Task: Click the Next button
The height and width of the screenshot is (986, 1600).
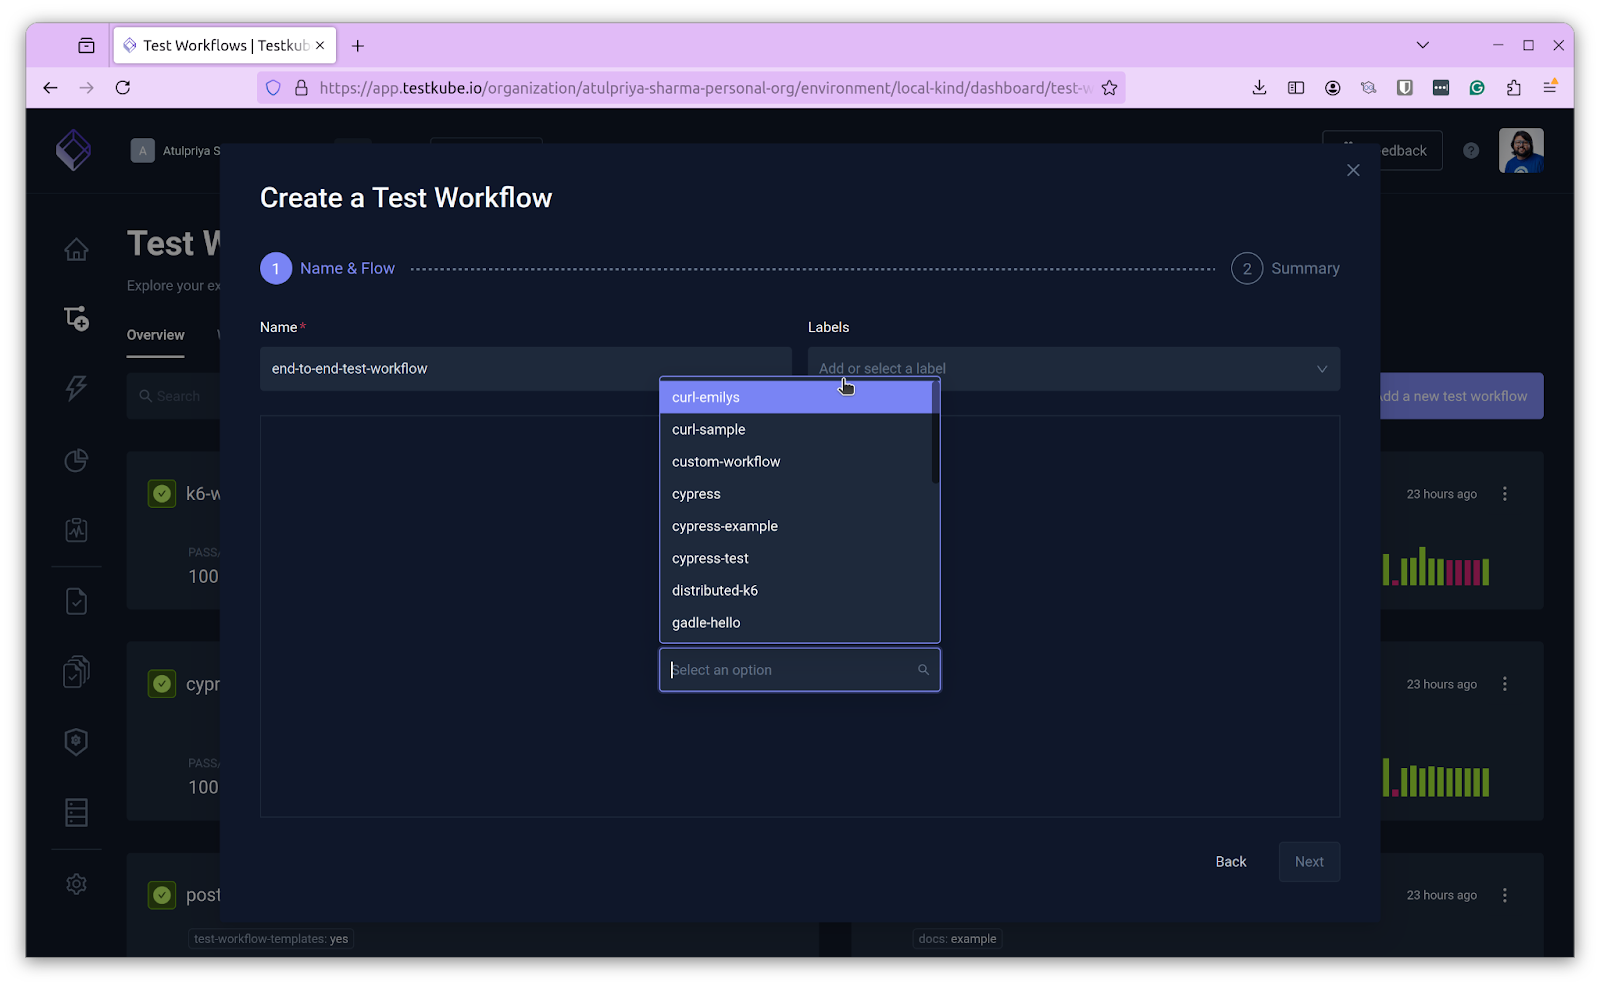Action: 1309,862
